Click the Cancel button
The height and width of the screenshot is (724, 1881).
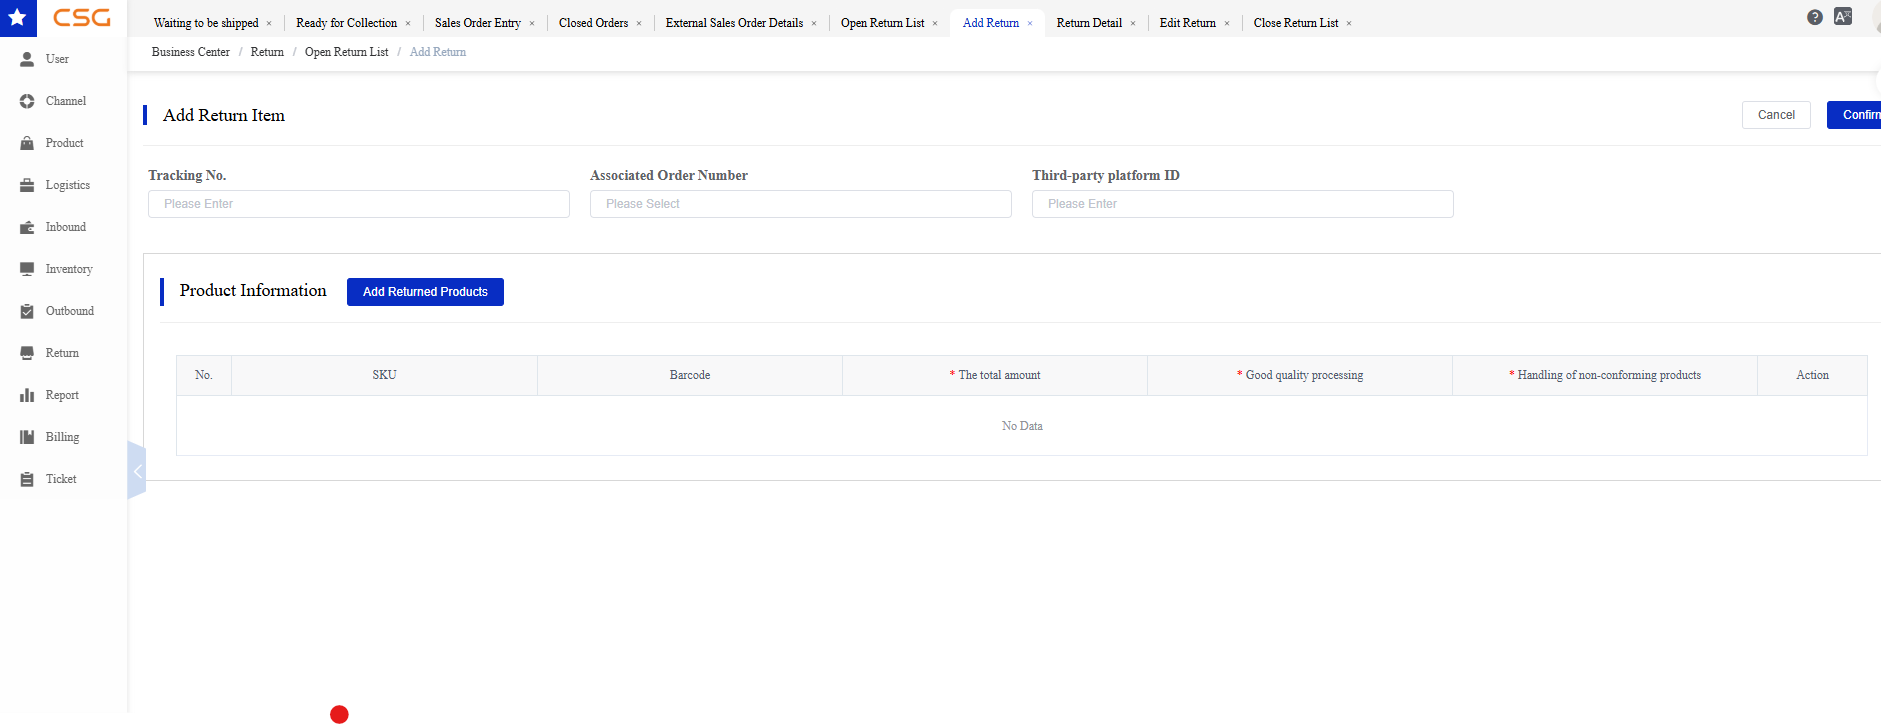coord(1776,115)
